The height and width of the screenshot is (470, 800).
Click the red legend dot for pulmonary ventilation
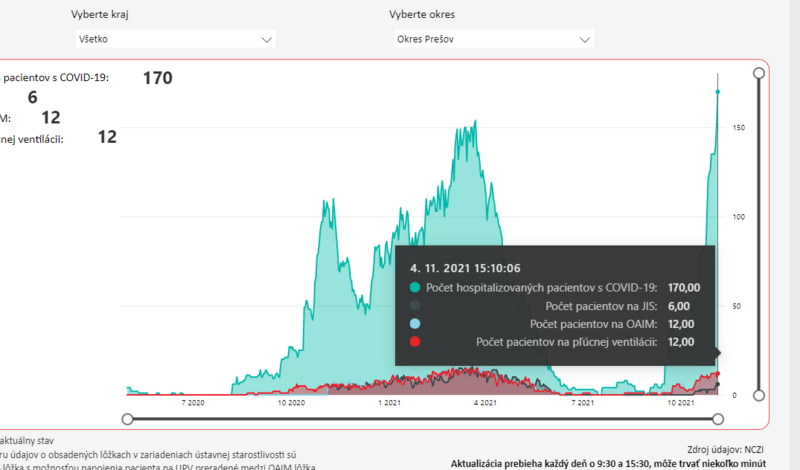[x=415, y=341]
